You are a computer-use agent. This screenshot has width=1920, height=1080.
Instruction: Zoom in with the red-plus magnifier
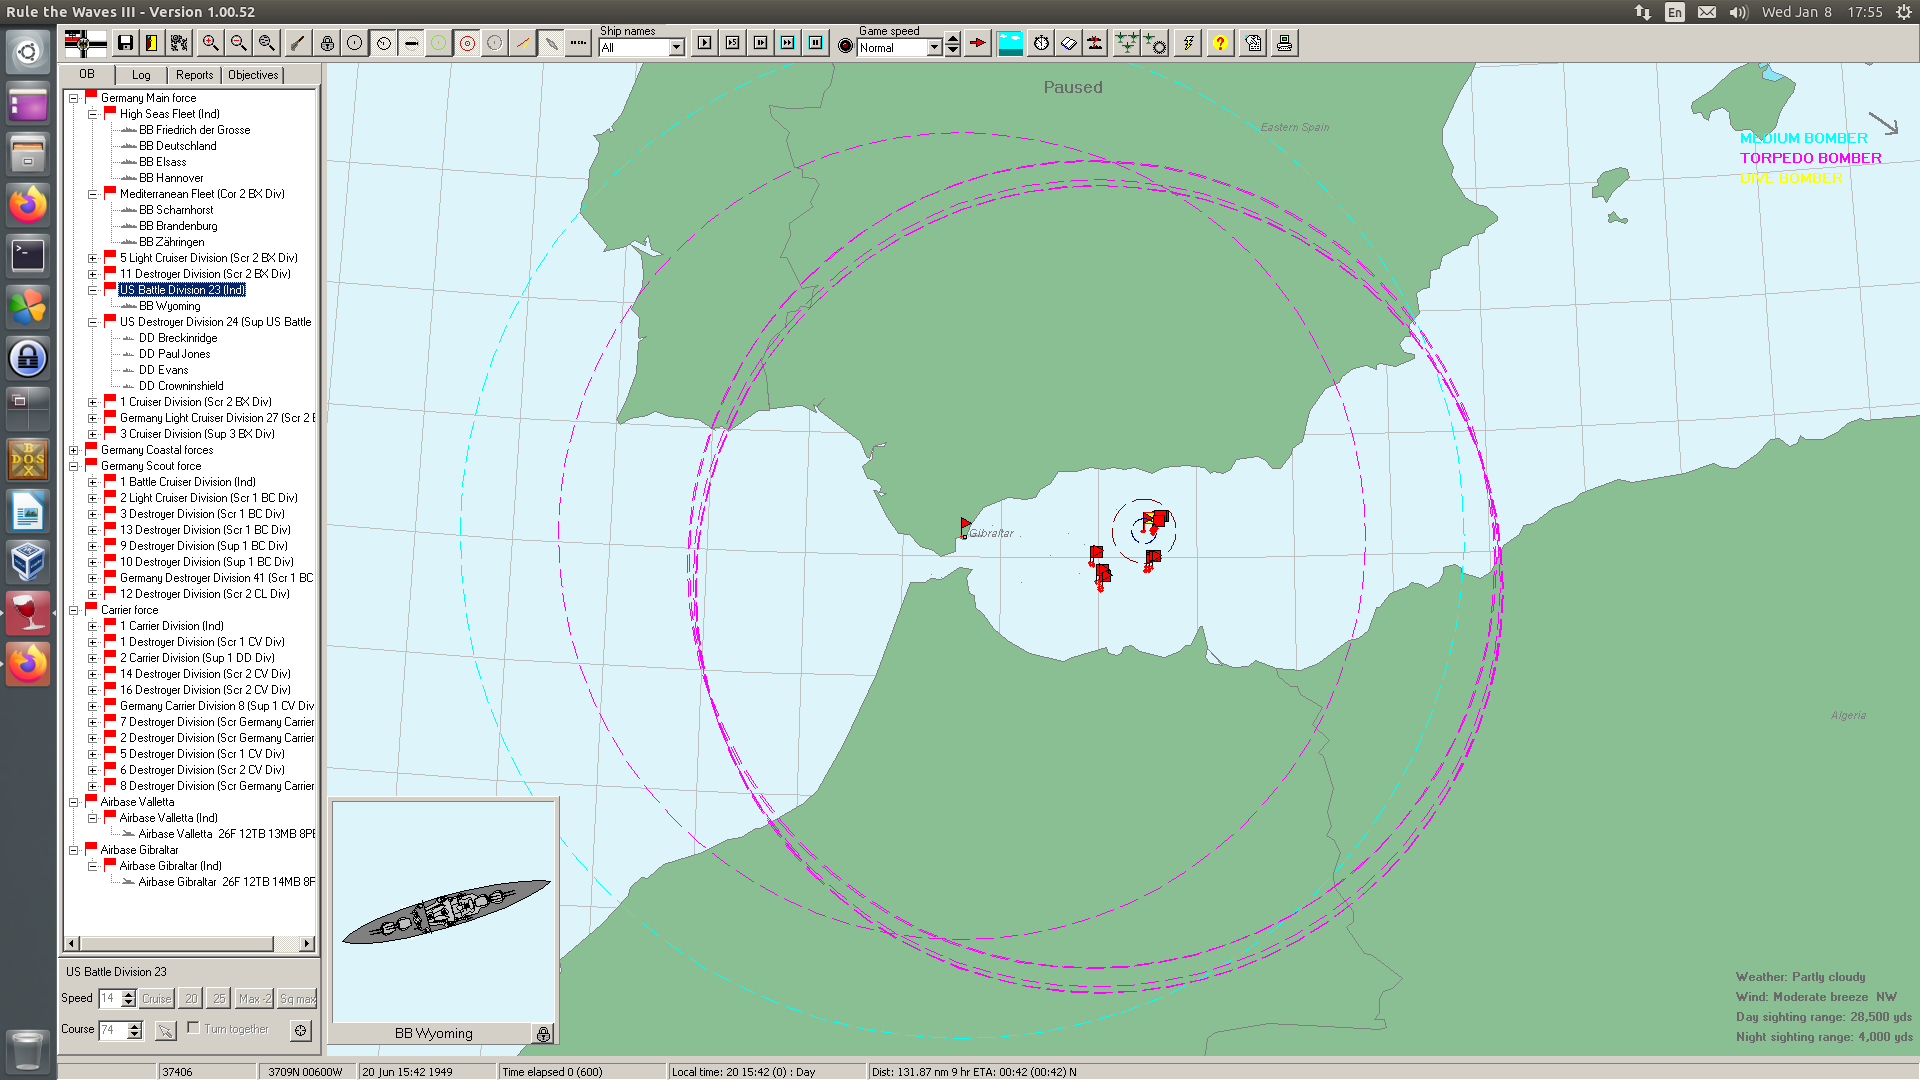pos(210,43)
